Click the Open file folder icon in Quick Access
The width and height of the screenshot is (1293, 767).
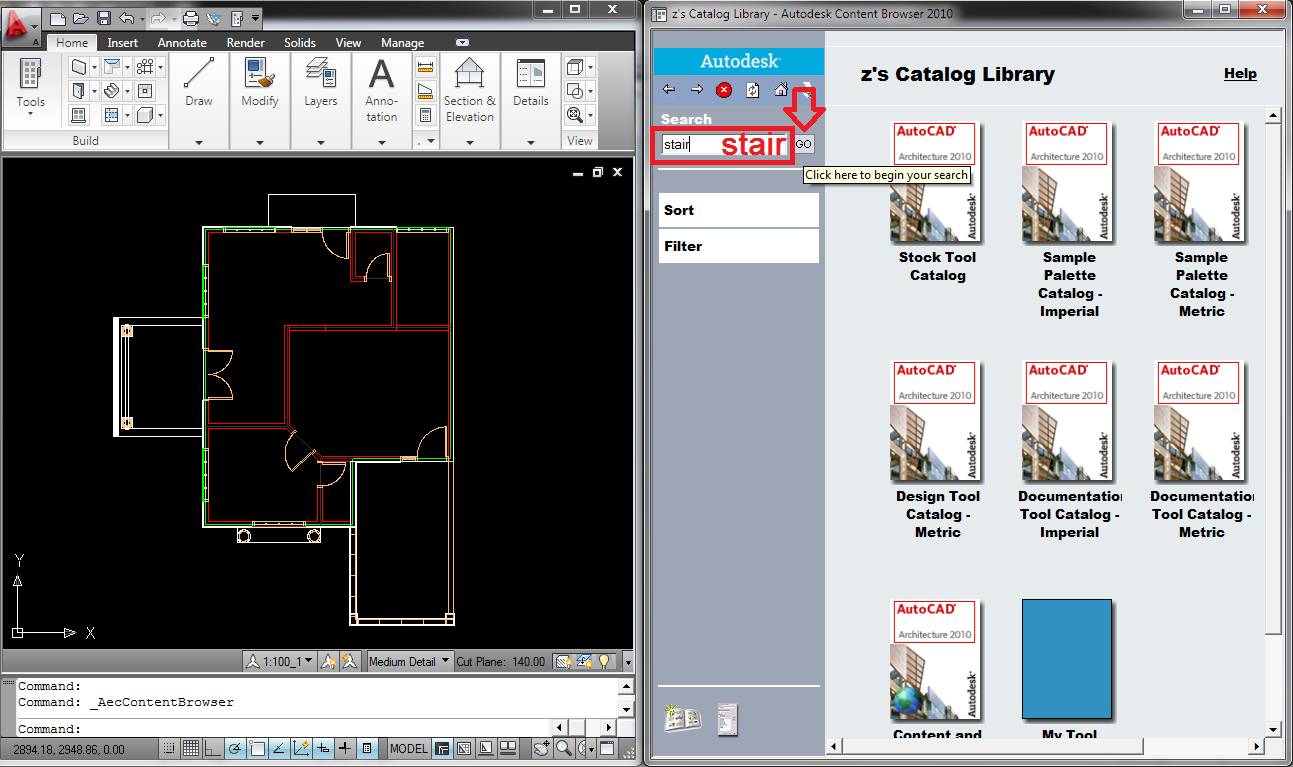pos(81,19)
